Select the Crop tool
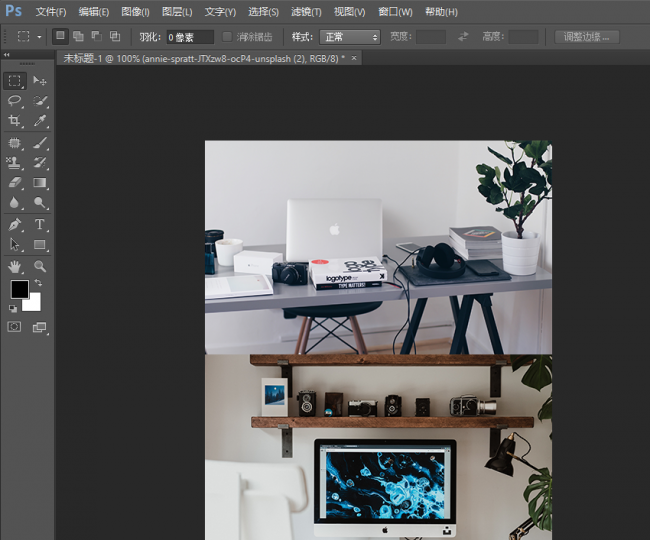Viewport: 650px width, 540px height. pyautogui.click(x=15, y=121)
